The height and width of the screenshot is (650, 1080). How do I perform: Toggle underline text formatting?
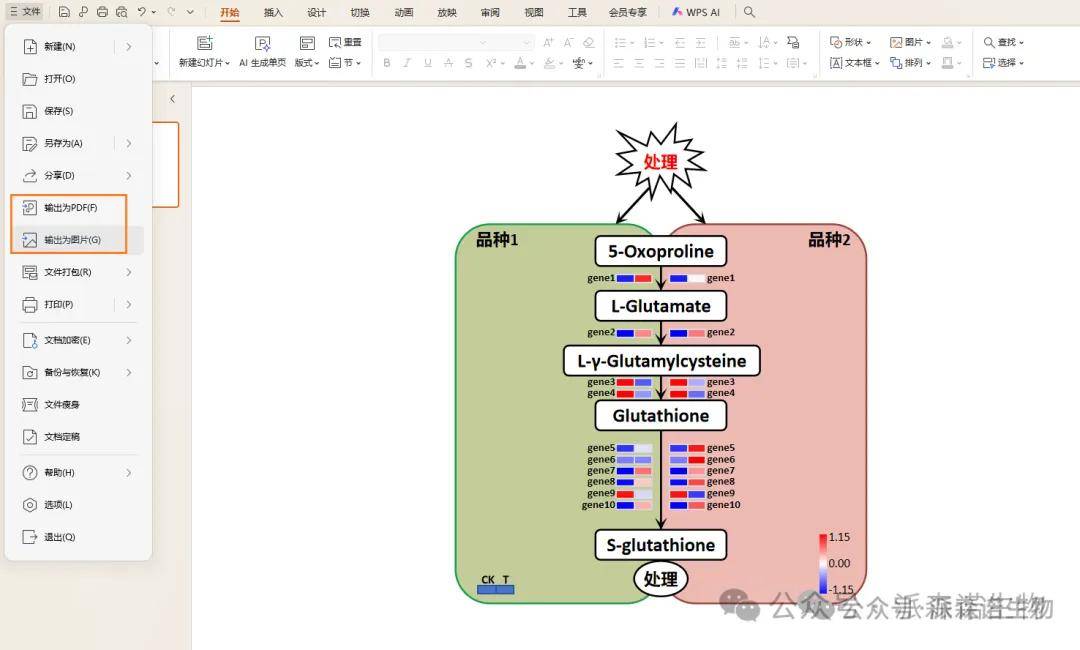427,63
